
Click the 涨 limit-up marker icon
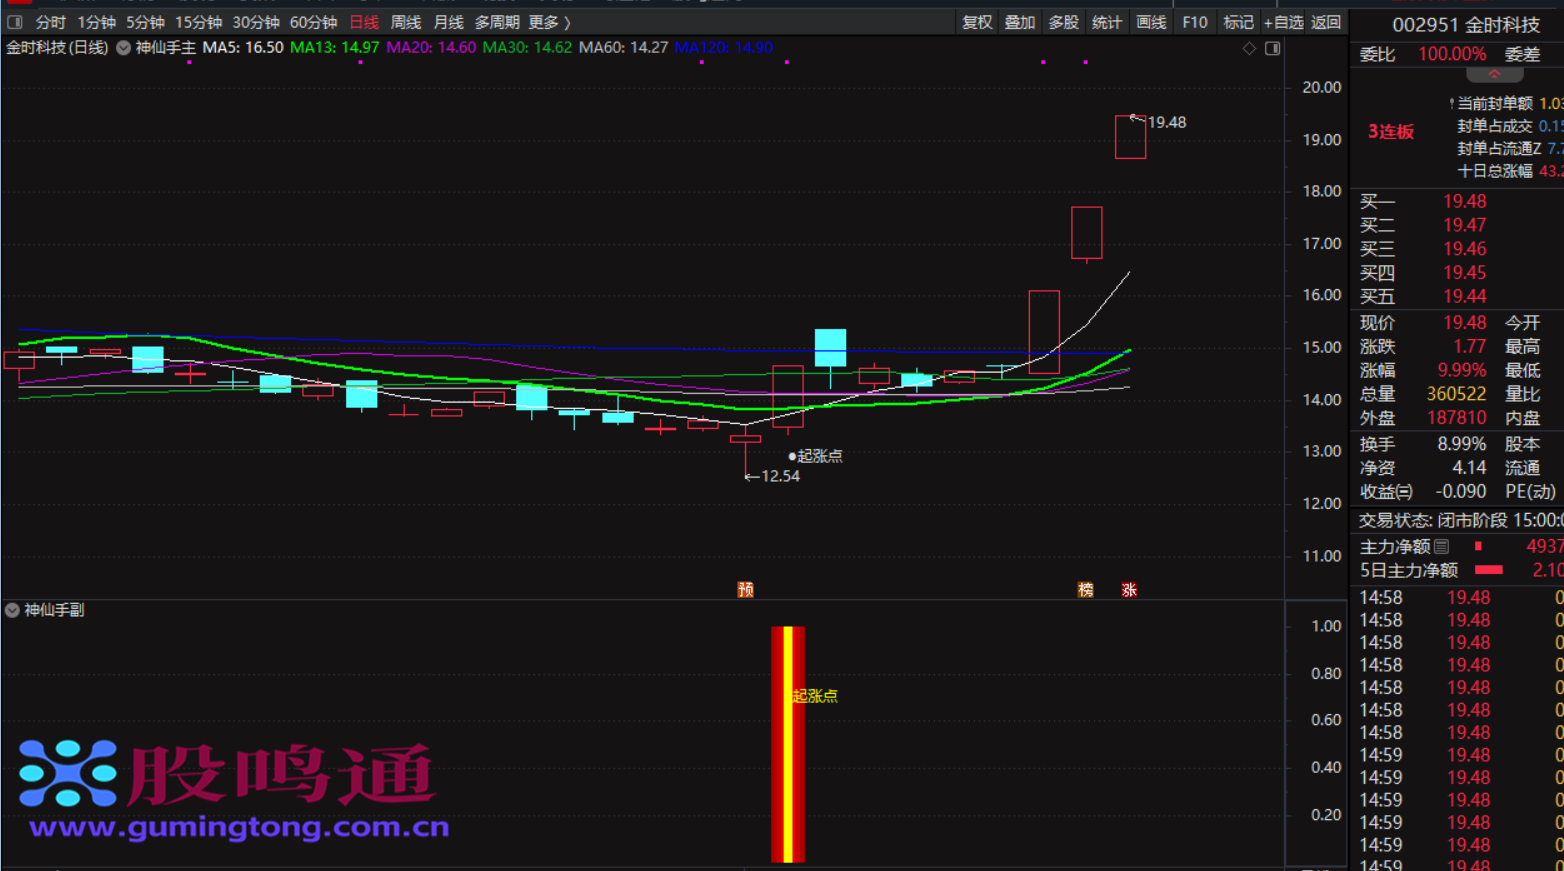[x=1129, y=590]
